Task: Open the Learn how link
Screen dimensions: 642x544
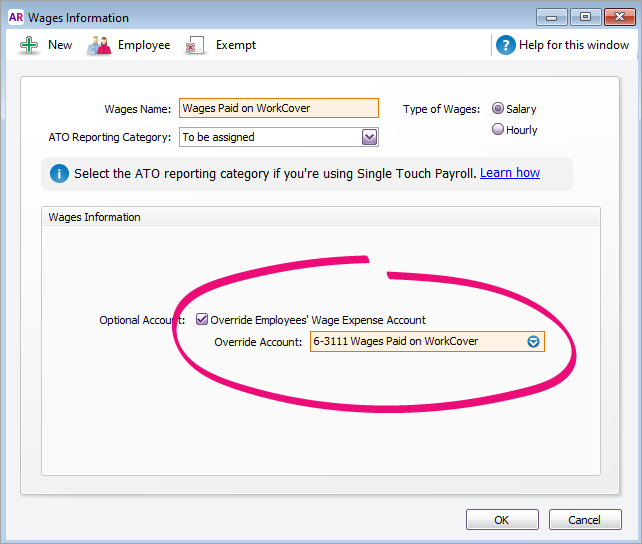Action: pos(509,173)
